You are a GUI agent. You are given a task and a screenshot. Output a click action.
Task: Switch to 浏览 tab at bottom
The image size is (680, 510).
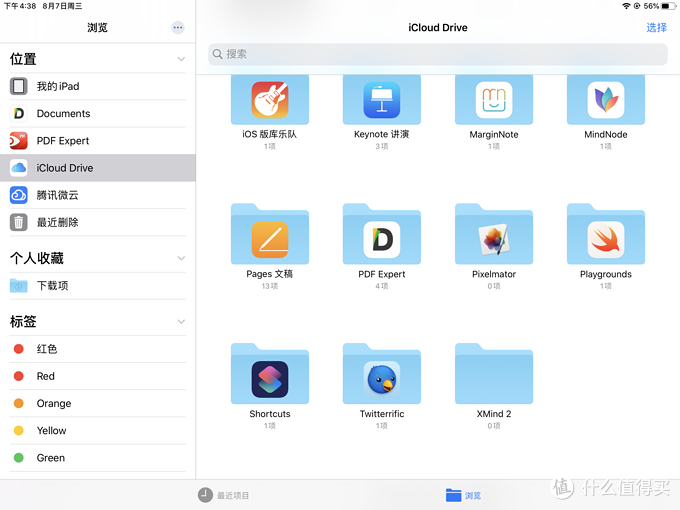click(464, 495)
